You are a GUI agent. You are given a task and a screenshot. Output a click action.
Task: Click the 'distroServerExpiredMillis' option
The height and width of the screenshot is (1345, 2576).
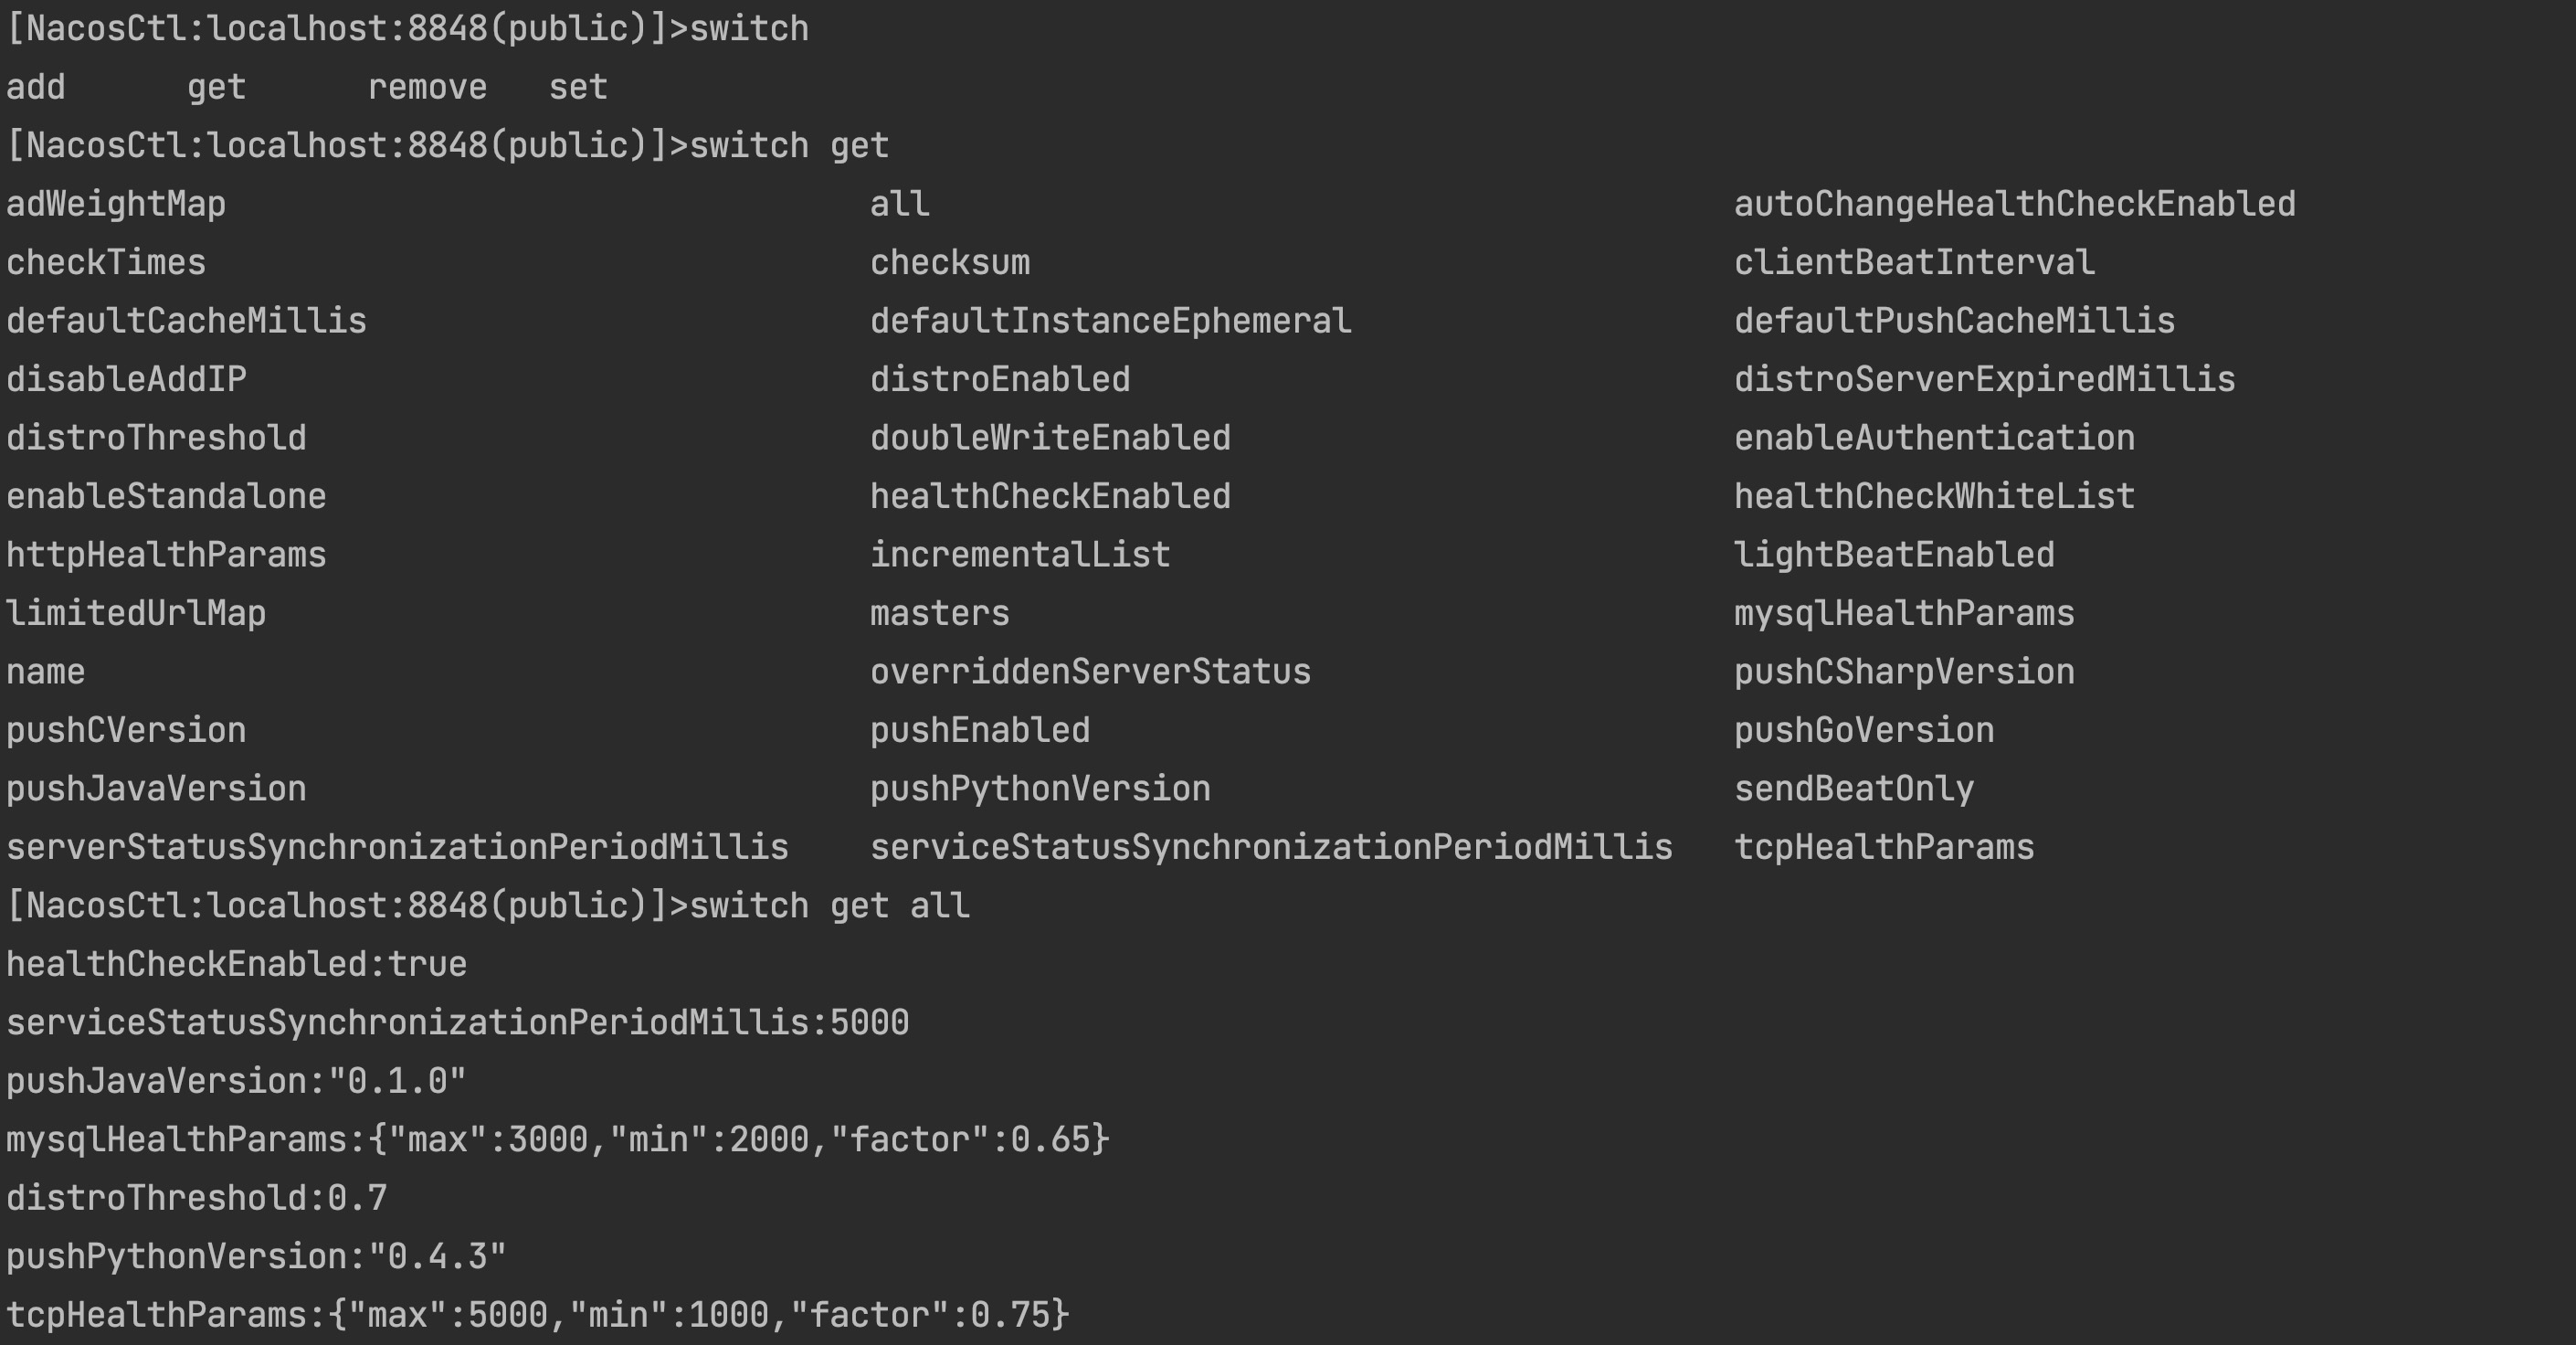click(1984, 379)
